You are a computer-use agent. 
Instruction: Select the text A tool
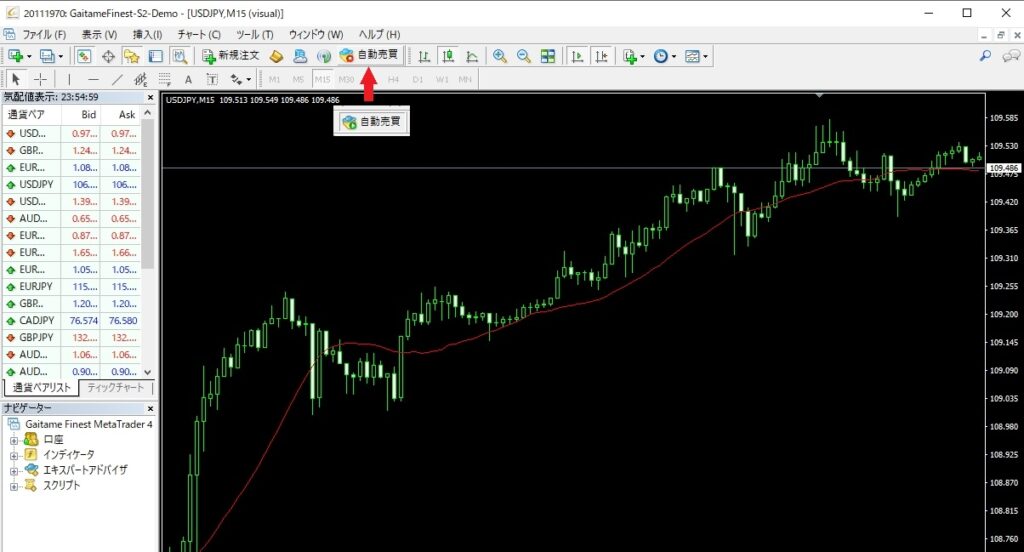tap(188, 80)
